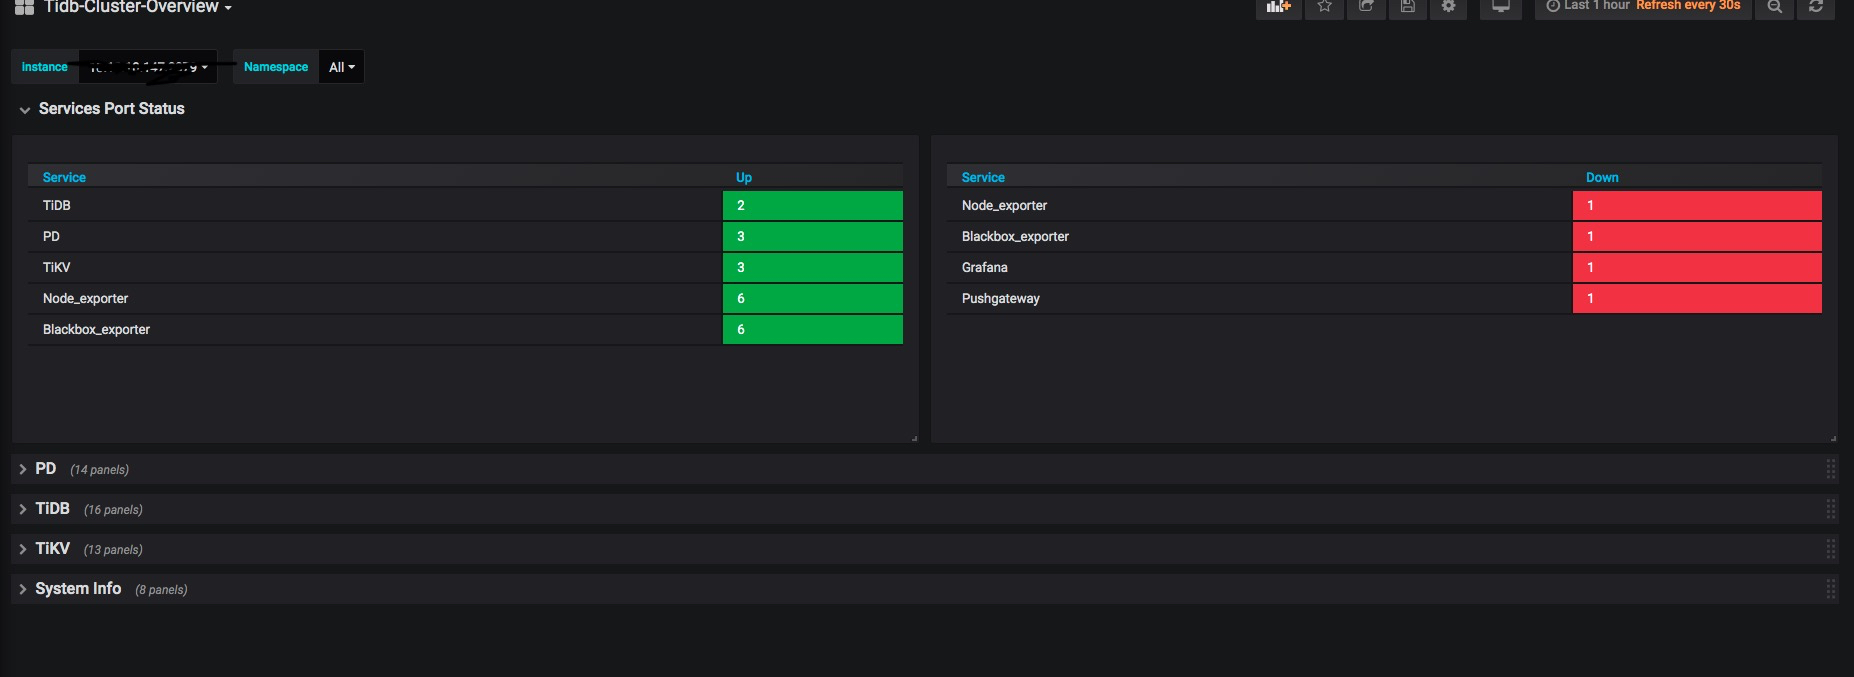Screen dimensions: 1854x677
Task: Expand the TiKV panels row
Action: pyautogui.click(x=52, y=549)
